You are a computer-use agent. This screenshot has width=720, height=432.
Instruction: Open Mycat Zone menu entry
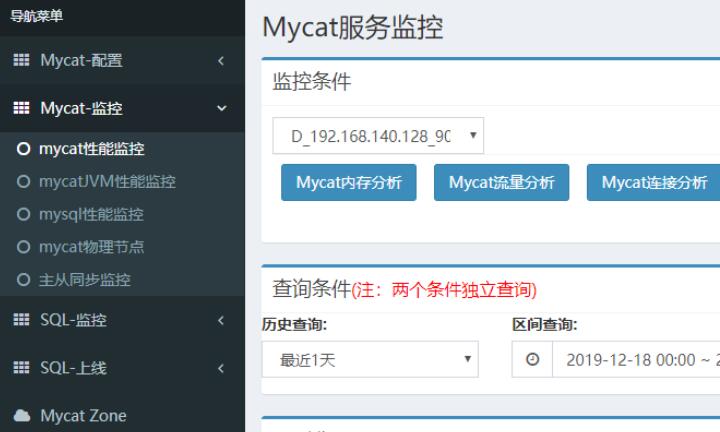point(83,415)
